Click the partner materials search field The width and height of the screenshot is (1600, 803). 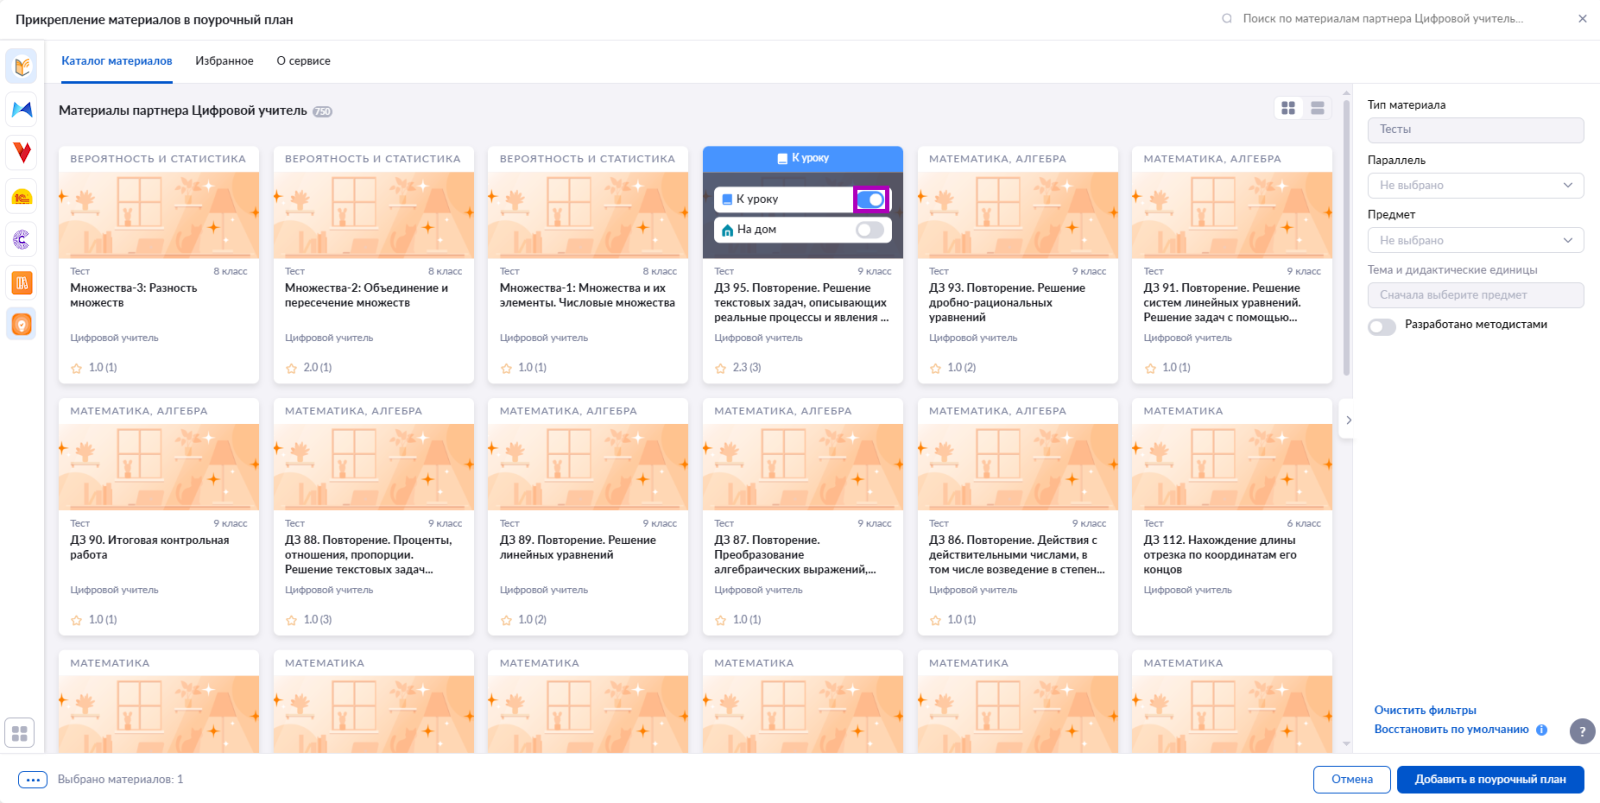coord(1383,19)
